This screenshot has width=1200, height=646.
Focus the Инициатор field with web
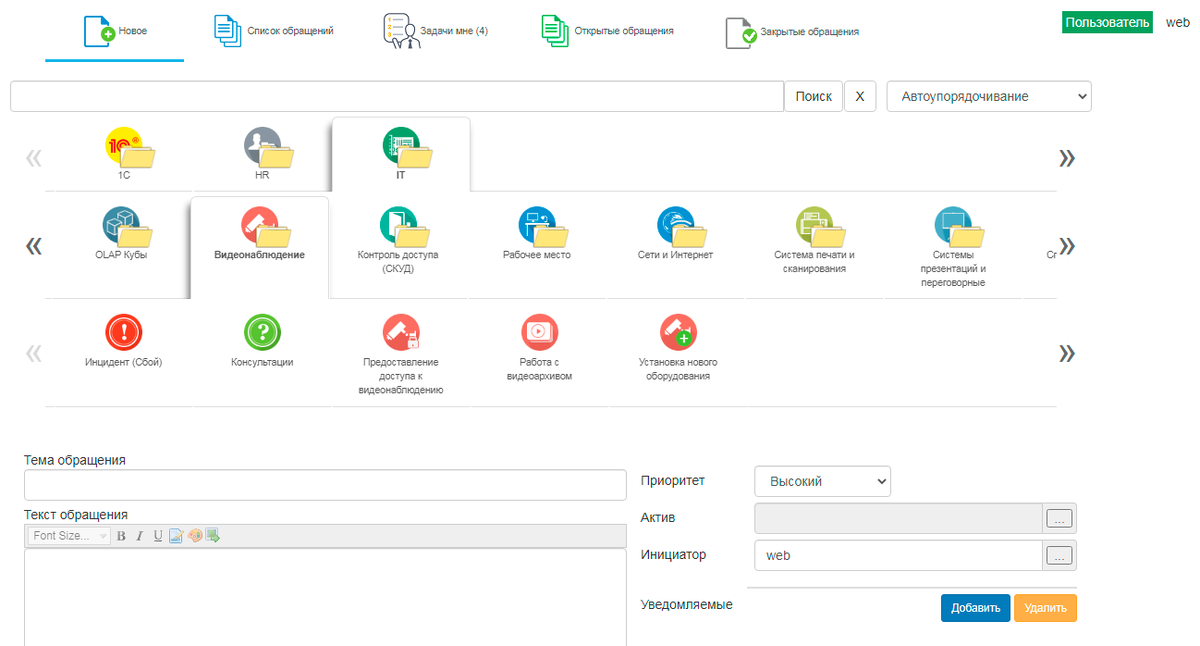[898, 555]
